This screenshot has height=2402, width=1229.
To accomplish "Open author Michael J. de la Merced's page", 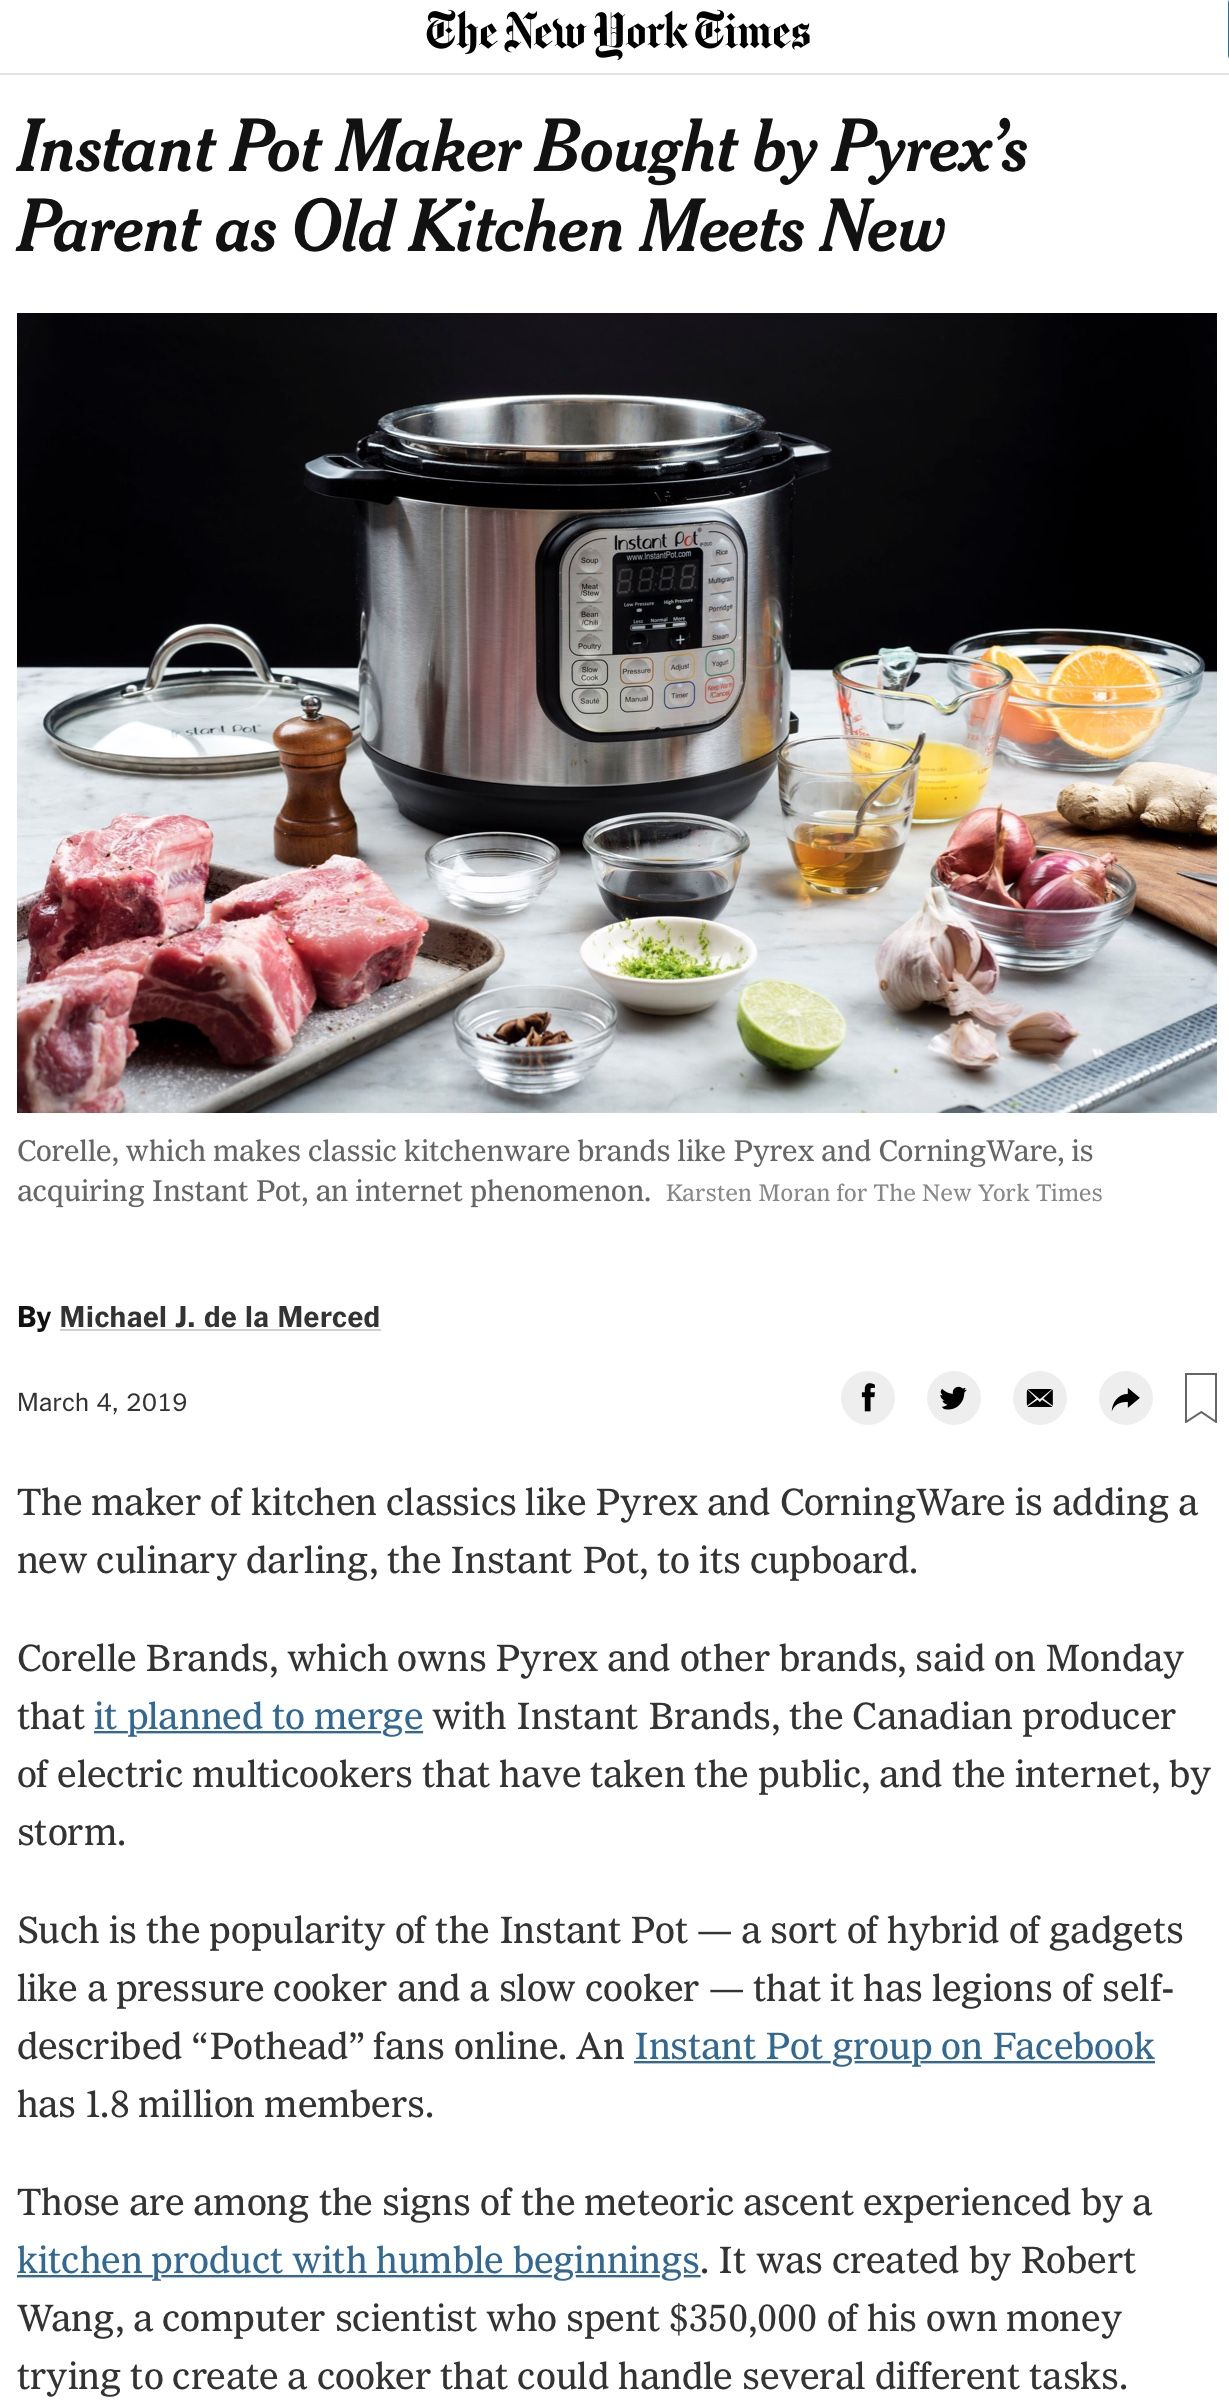I will pyautogui.click(x=220, y=1317).
